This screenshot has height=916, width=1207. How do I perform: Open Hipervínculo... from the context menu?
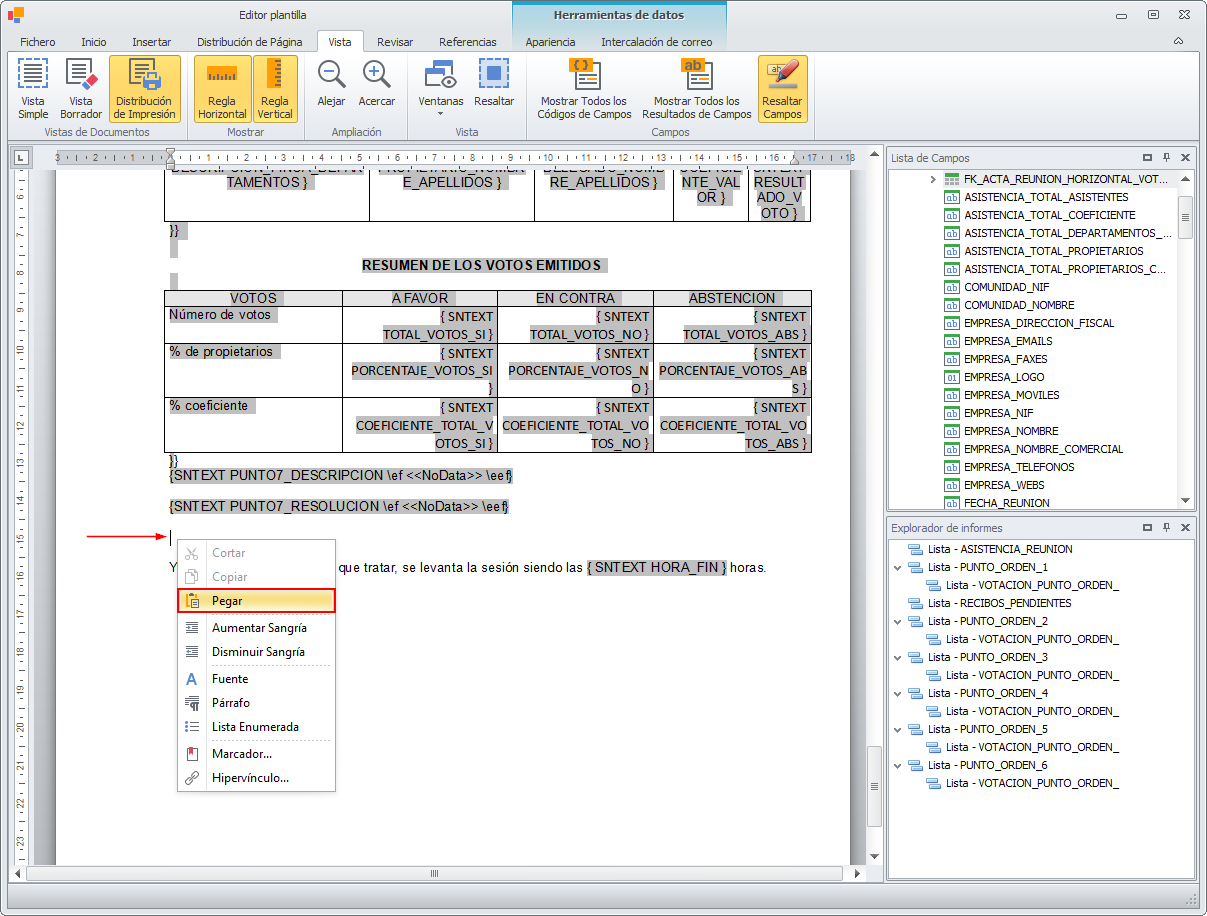250,777
